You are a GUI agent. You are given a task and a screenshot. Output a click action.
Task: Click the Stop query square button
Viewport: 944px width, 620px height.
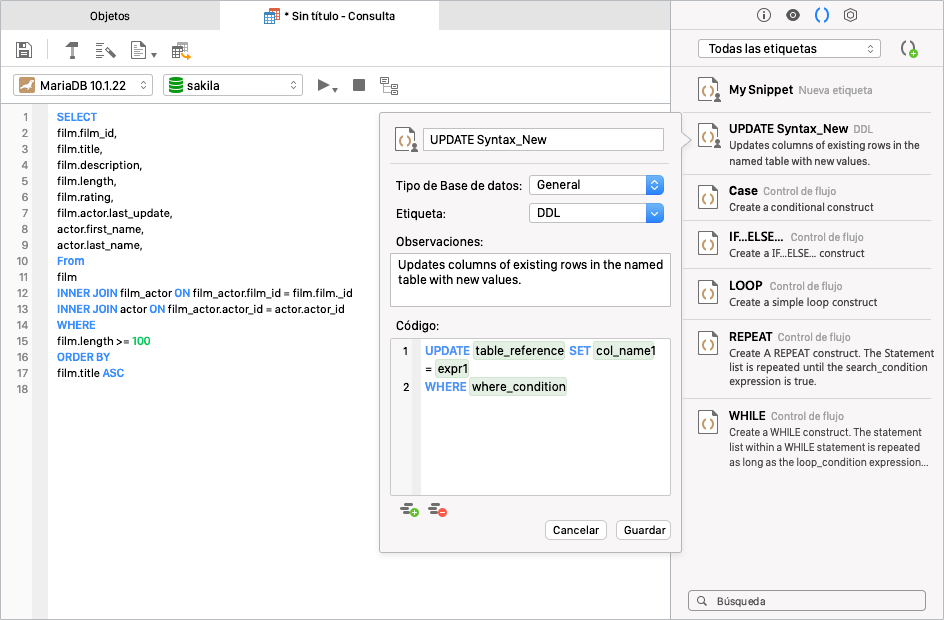[359, 85]
